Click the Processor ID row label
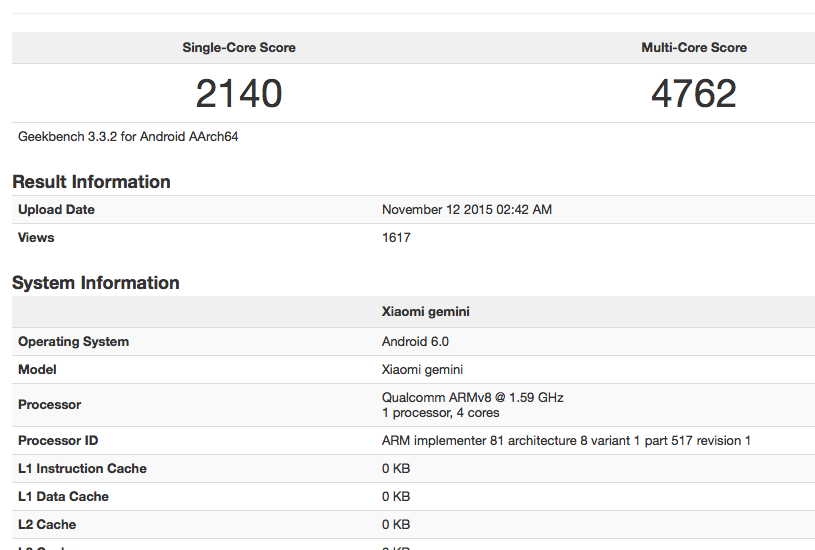This screenshot has width=815, height=550. click(x=58, y=440)
